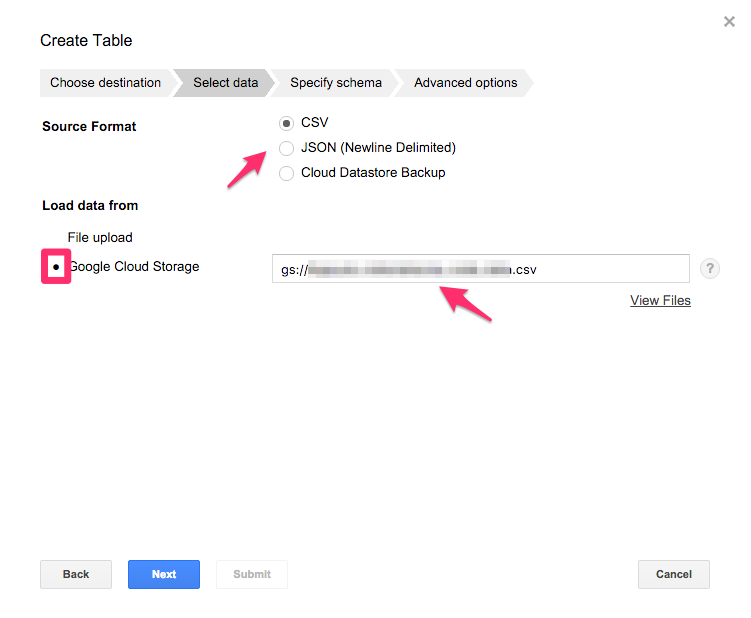
Task: Click the View Files link
Action: [660, 300]
